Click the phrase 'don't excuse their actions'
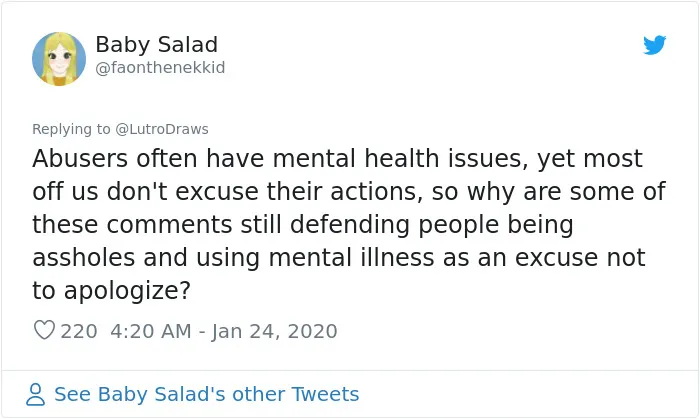The image size is (700, 419). pos(265,191)
